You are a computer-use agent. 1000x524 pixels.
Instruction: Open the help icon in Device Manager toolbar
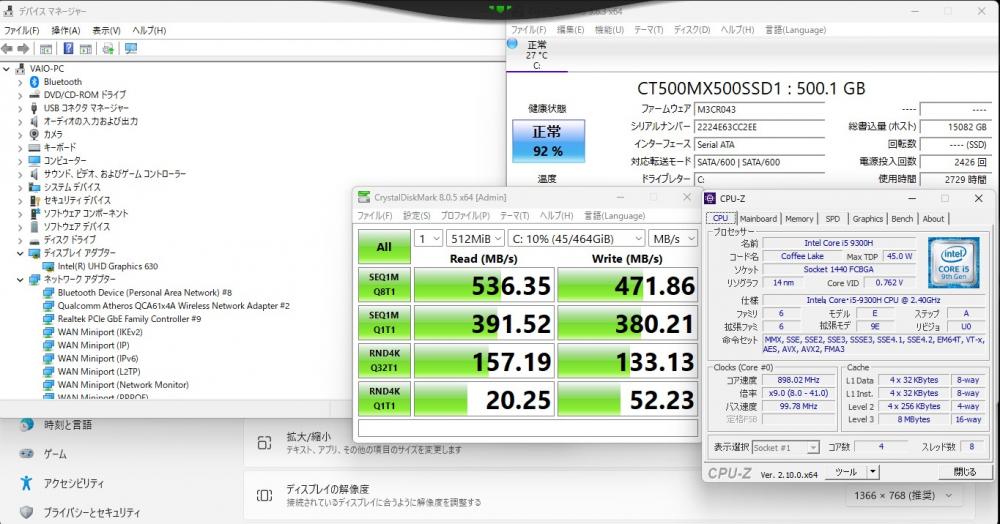68,48
